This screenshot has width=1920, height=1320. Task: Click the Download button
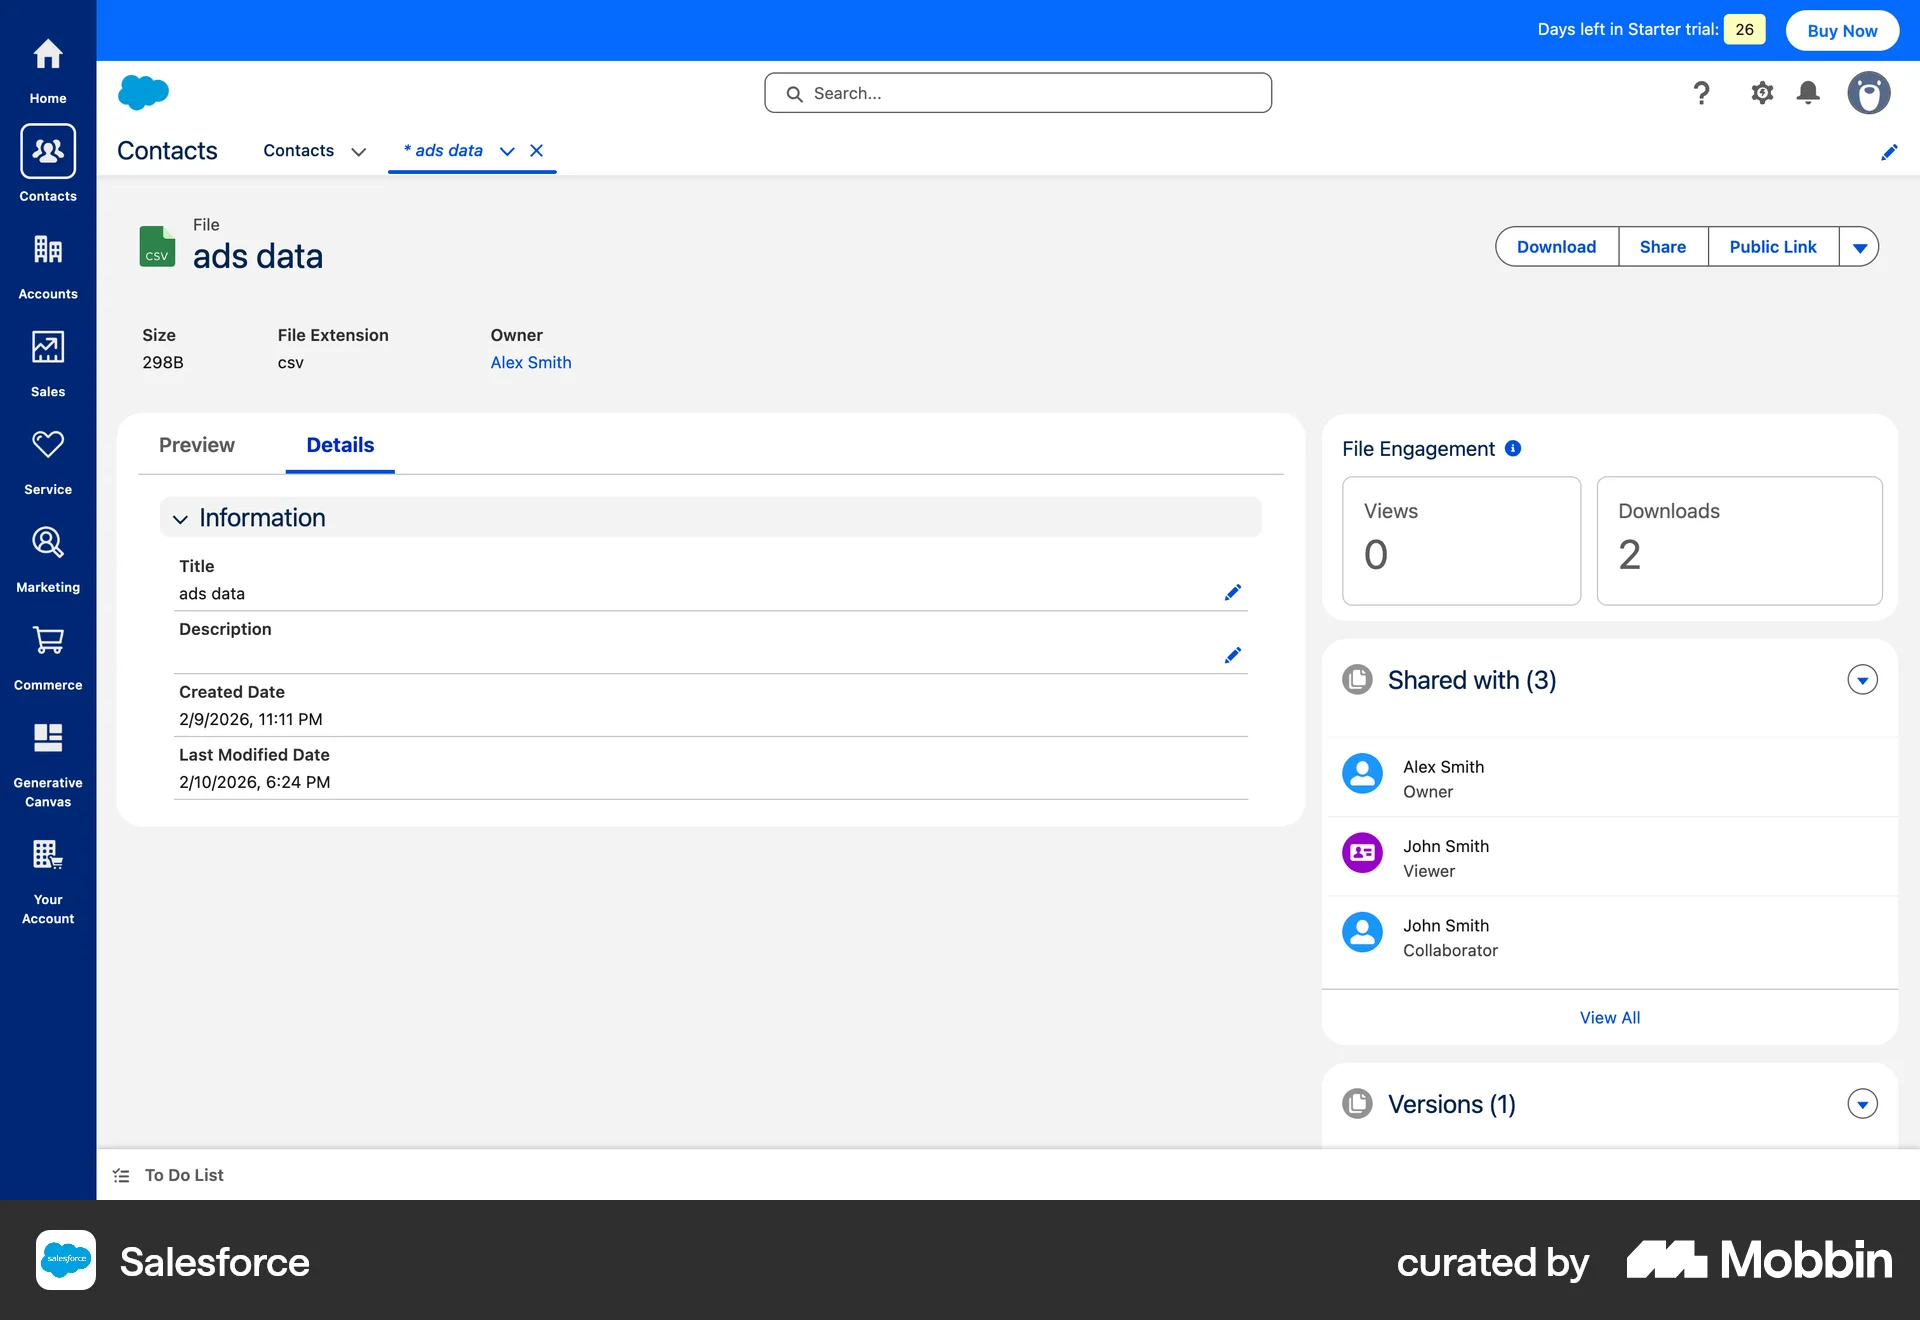1556,246
